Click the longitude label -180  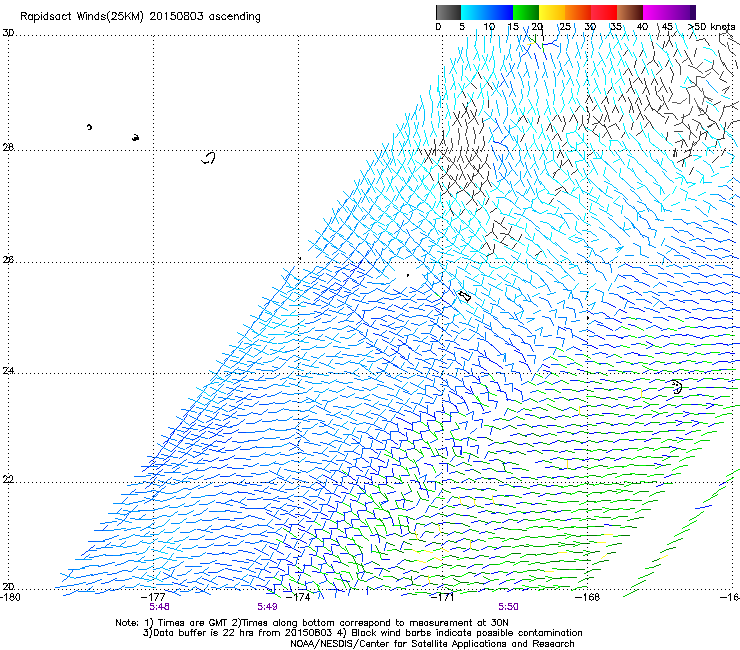pyautogui.click(x=10, y=597)
